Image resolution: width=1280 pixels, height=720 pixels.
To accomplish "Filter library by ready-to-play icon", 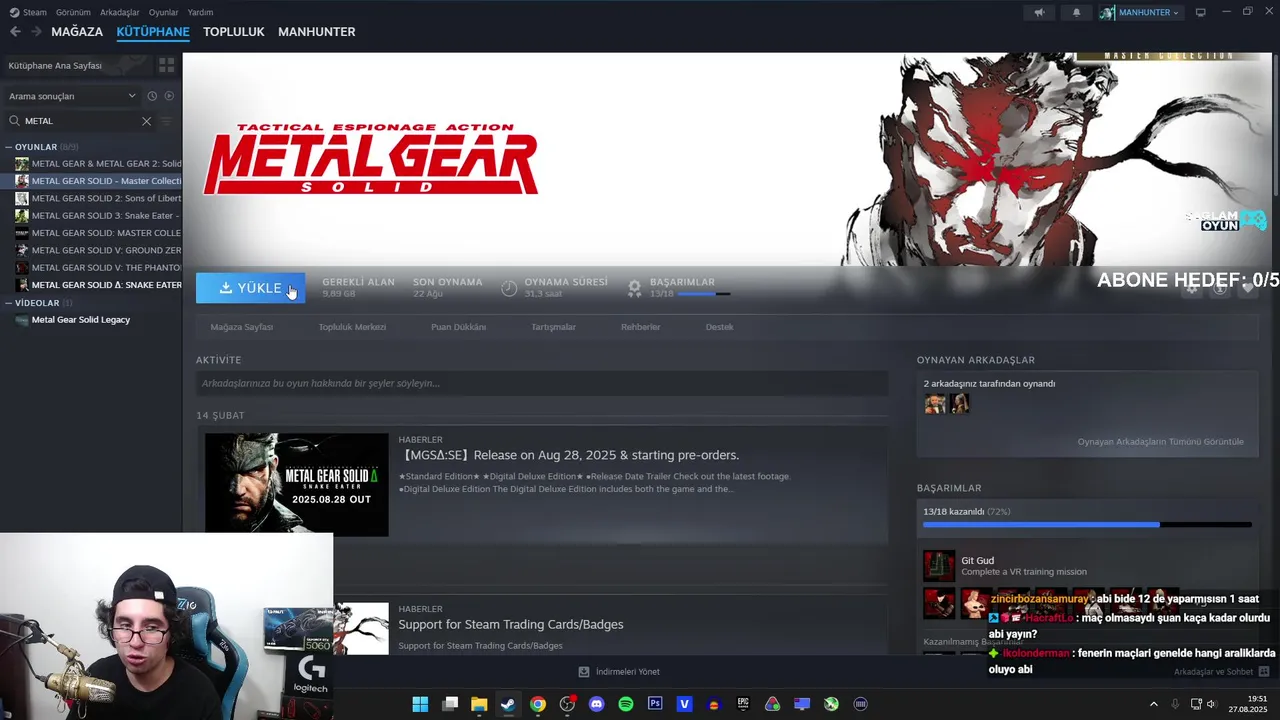I will [x=169, y=96].
